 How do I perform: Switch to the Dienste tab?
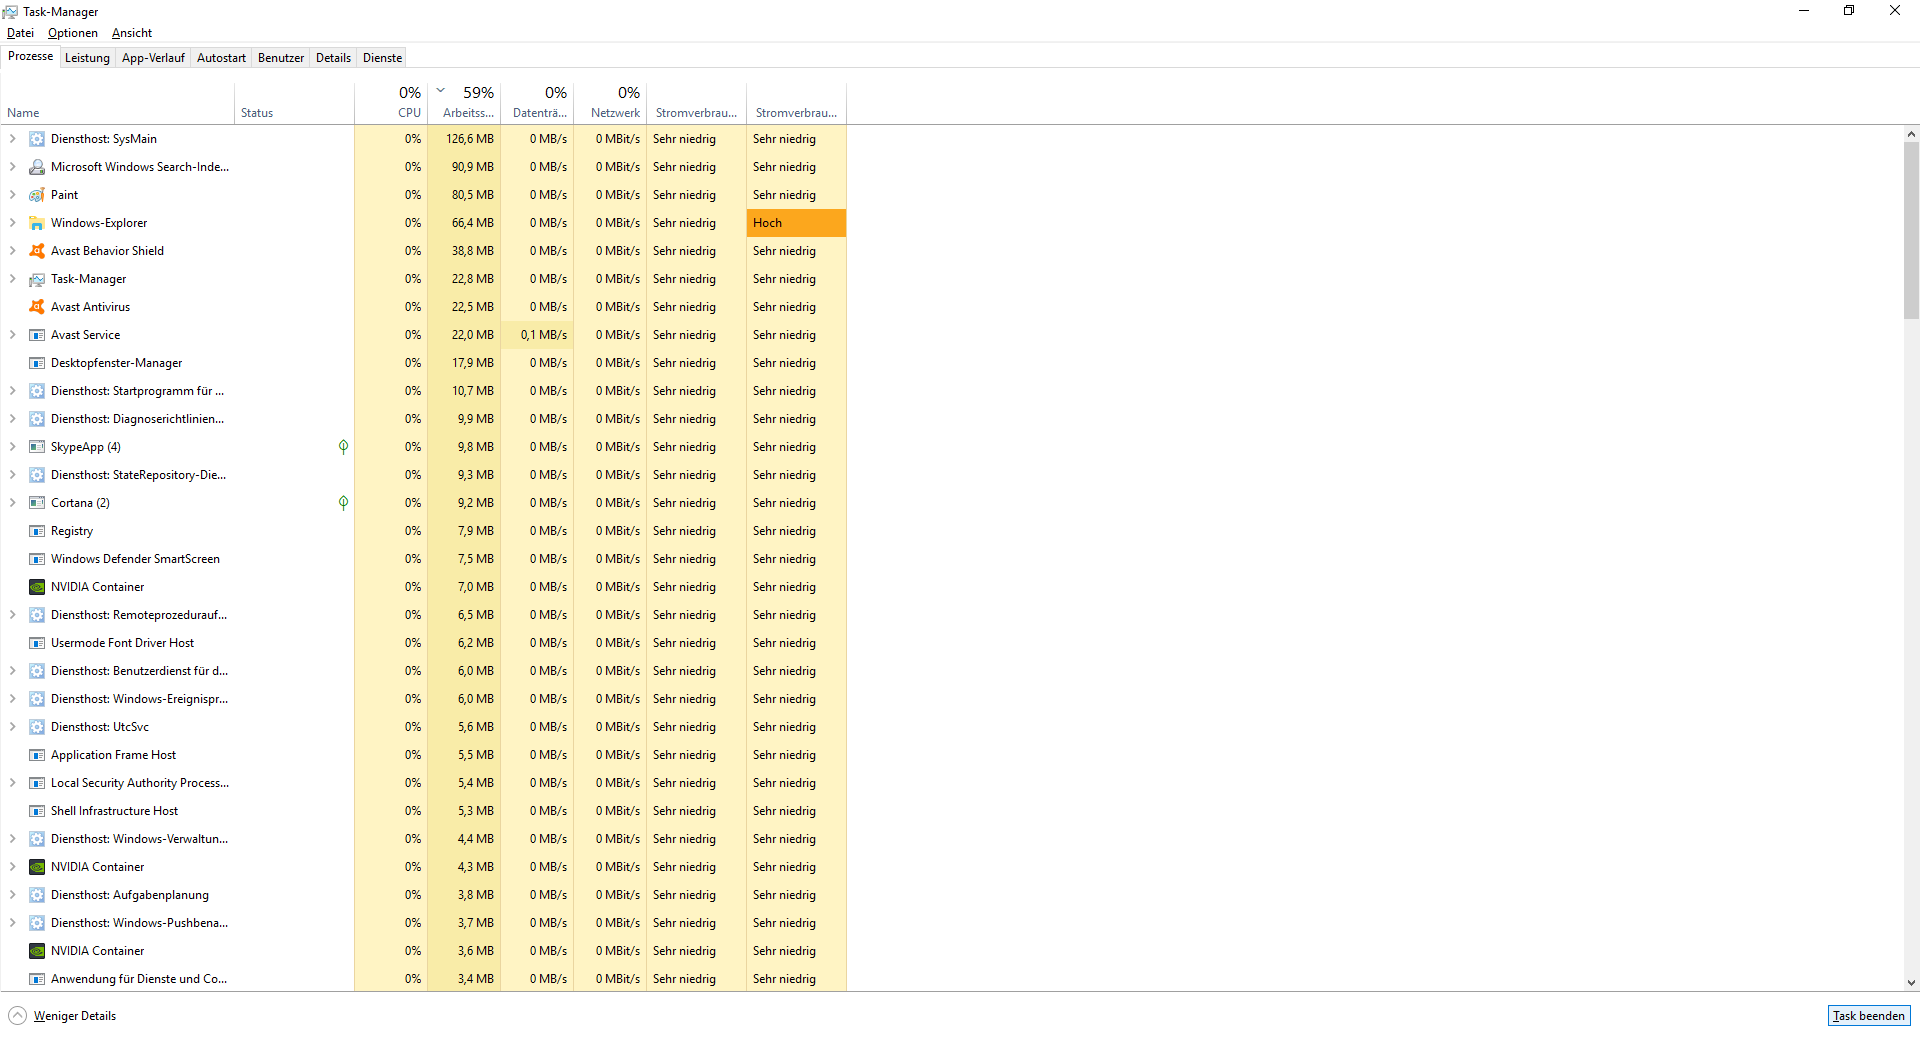[x=382, y=58]
